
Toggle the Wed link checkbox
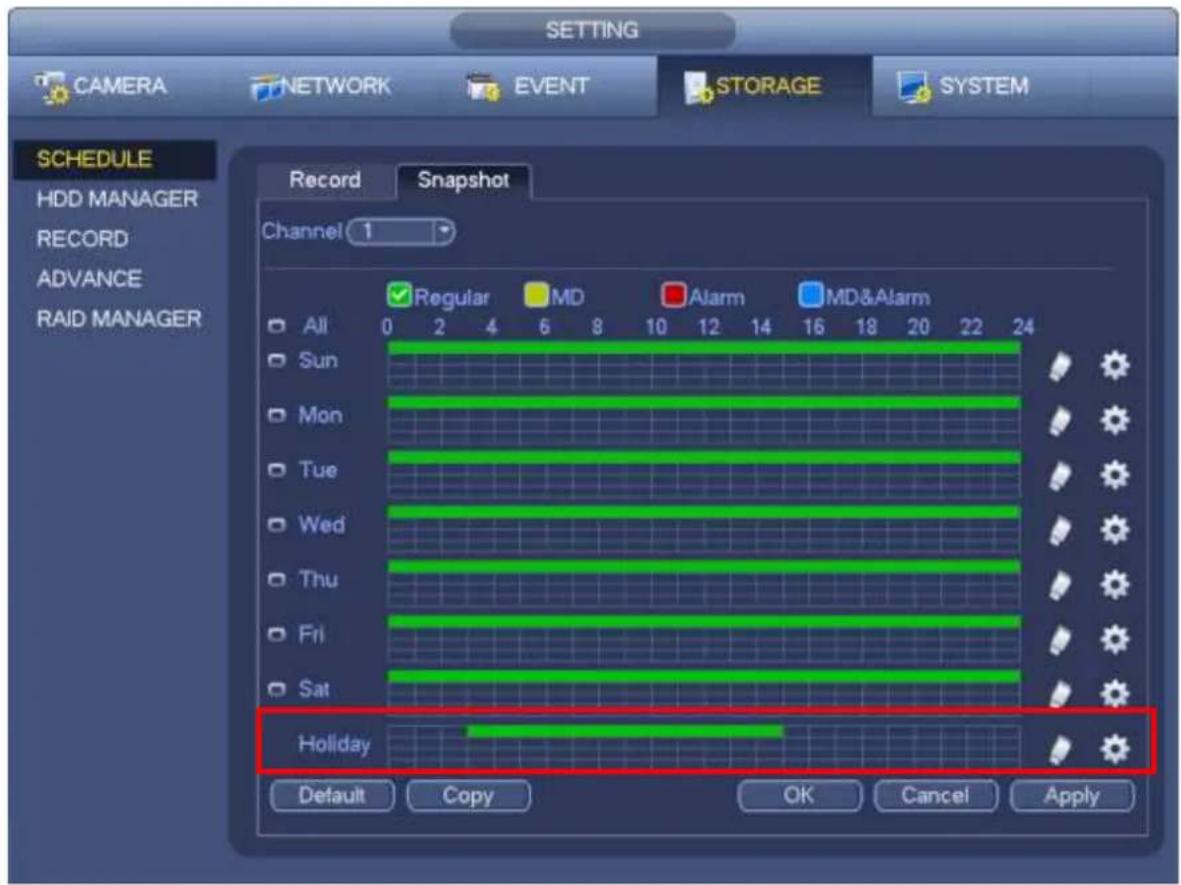pos(277,524)
